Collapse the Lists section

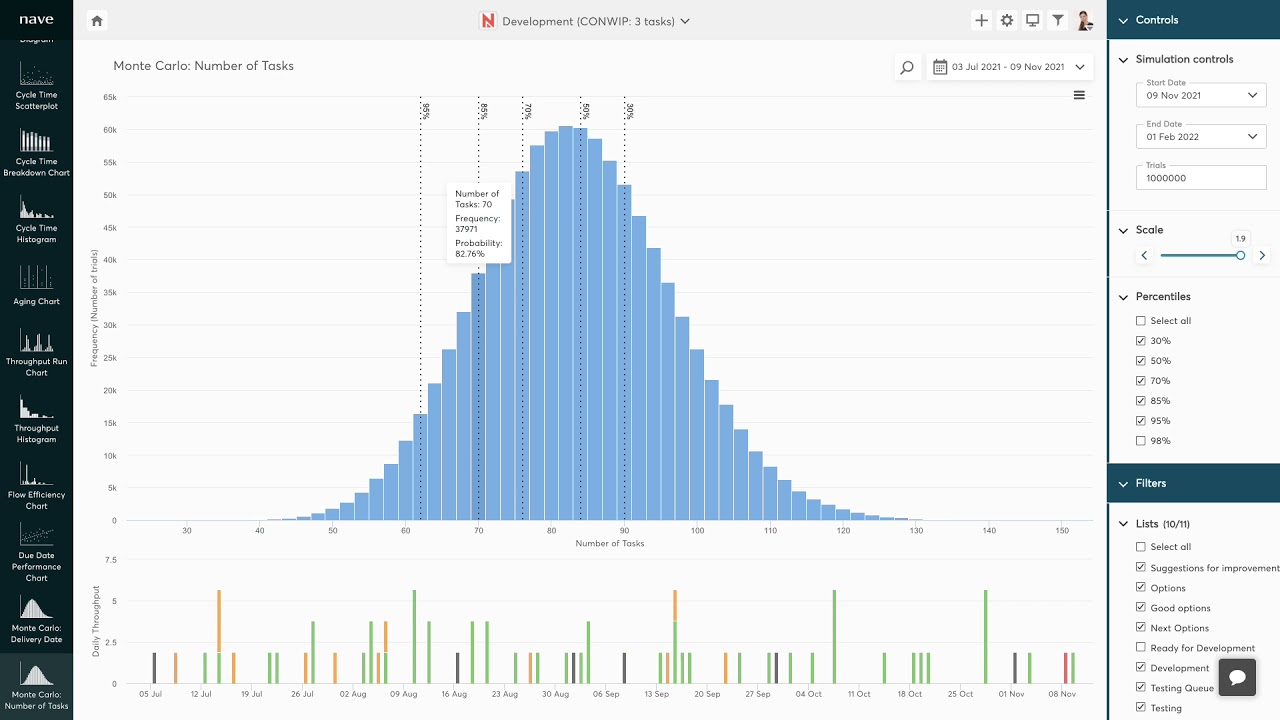(x=1123, y=524)
